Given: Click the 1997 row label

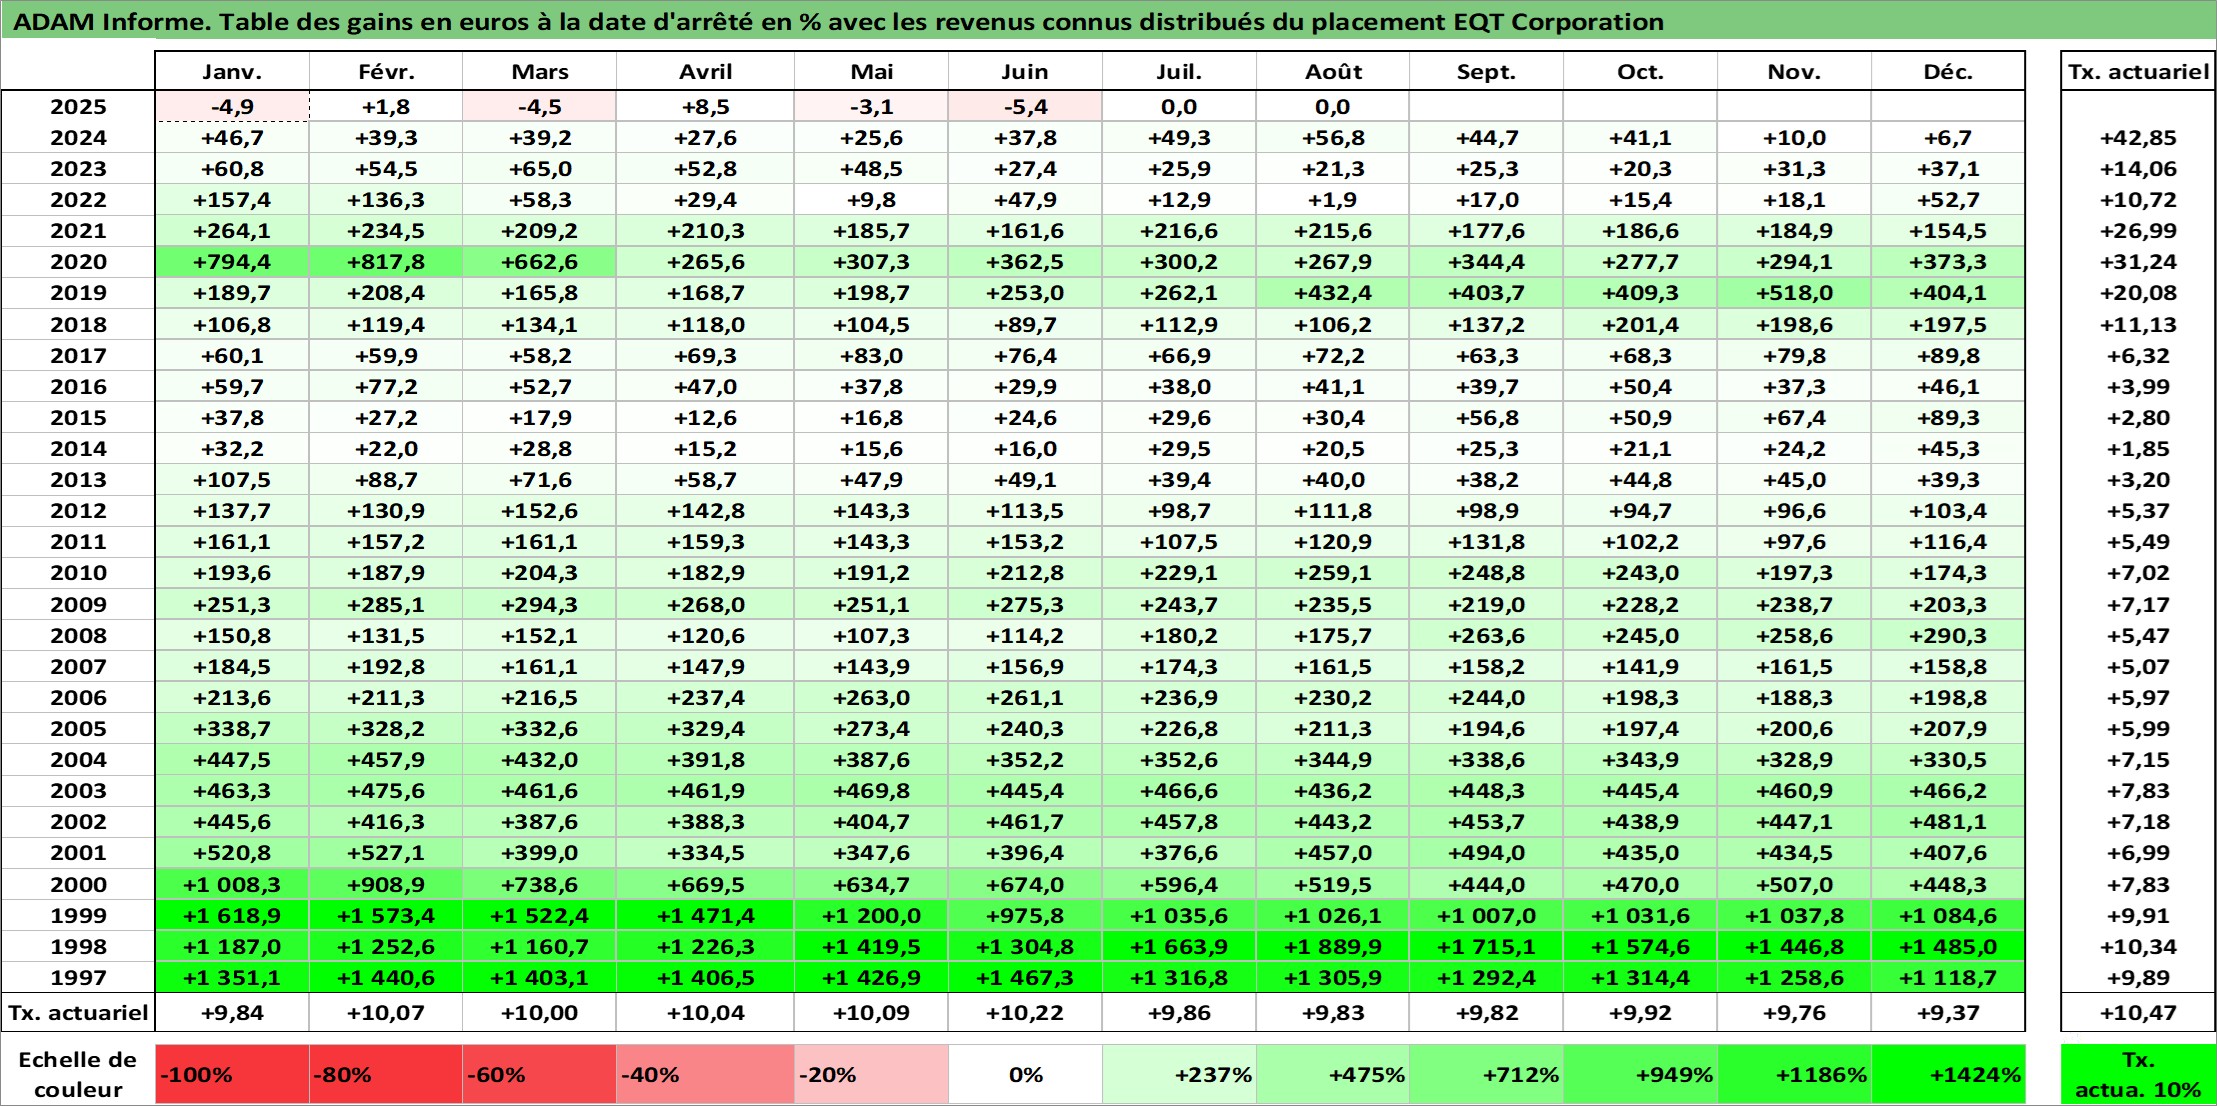Looking at the screenshot, I should (78, 977).
